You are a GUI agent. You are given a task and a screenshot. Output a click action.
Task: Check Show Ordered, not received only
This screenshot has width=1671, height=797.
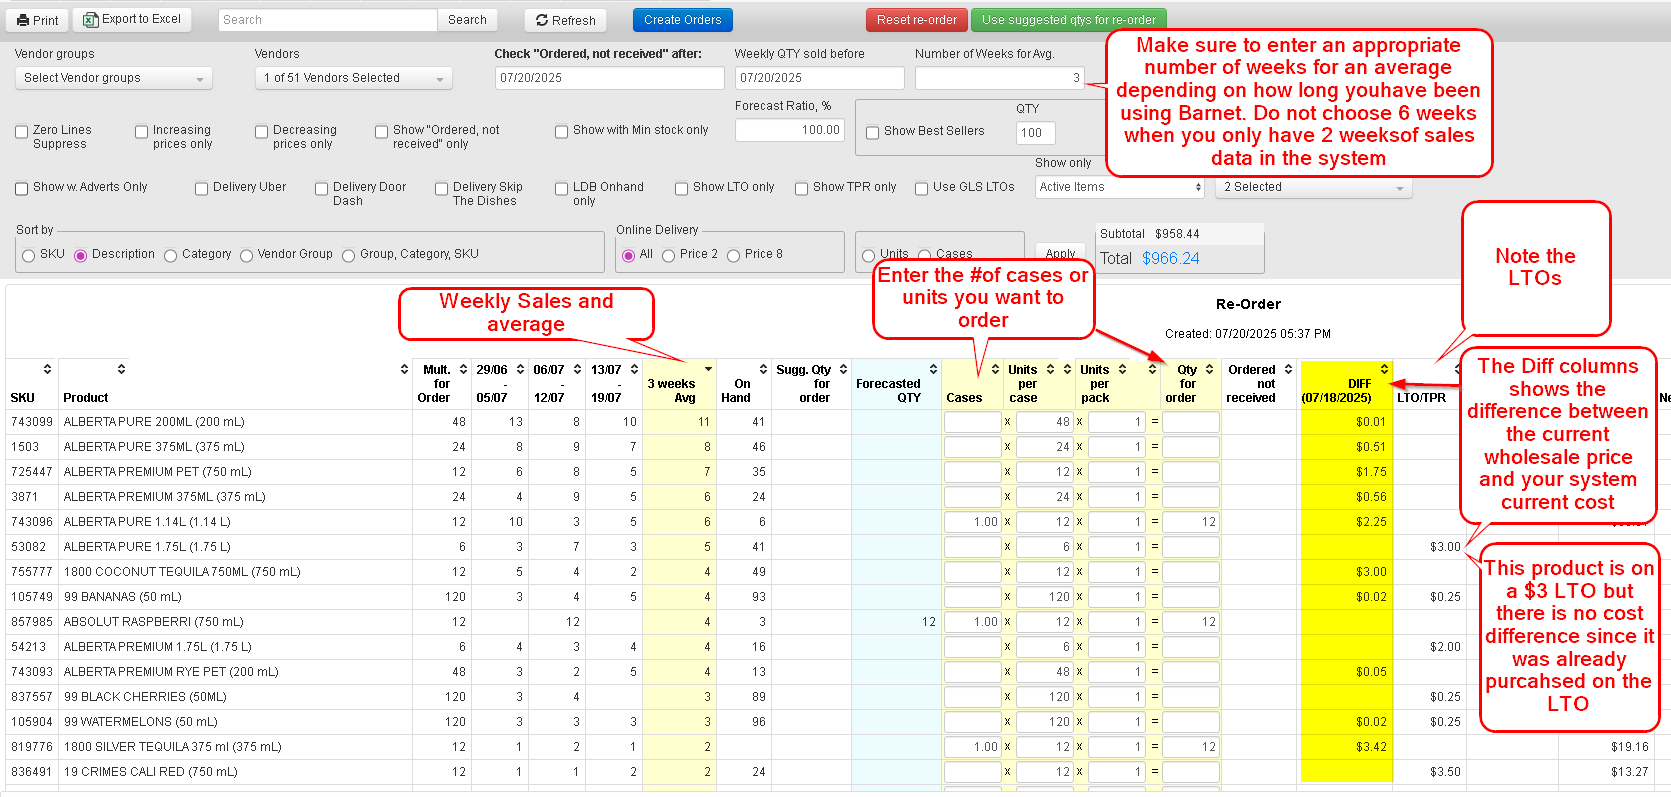tap(381, 131)
